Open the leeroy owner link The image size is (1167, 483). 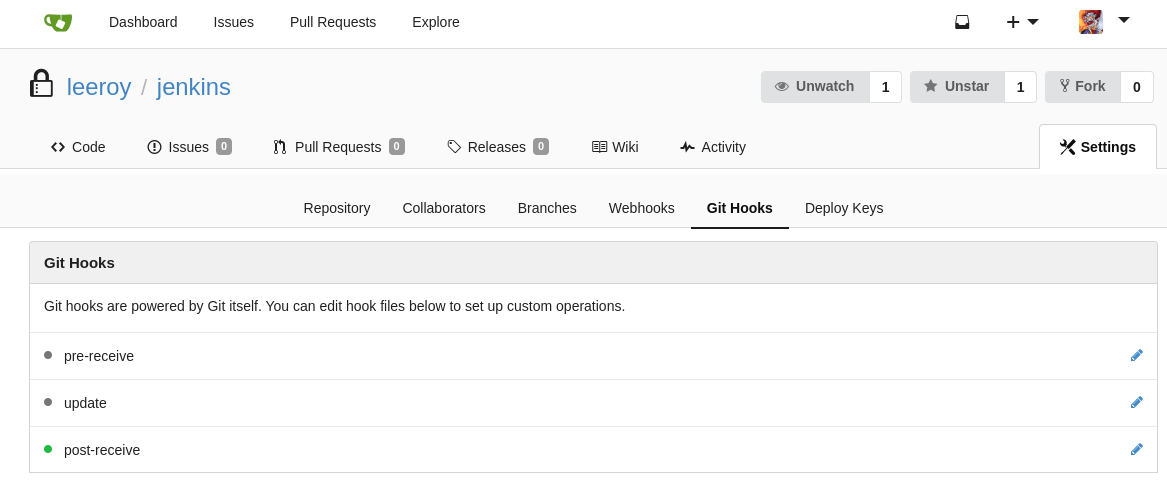pyautogui.click(x=99, y=87)
